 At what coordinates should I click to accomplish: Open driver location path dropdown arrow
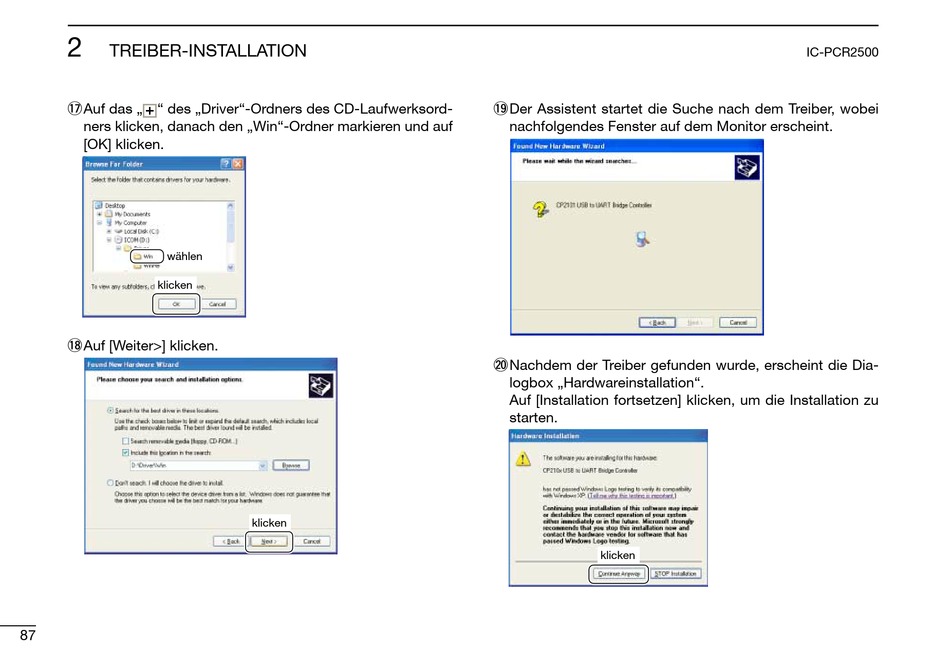point(263,465)
